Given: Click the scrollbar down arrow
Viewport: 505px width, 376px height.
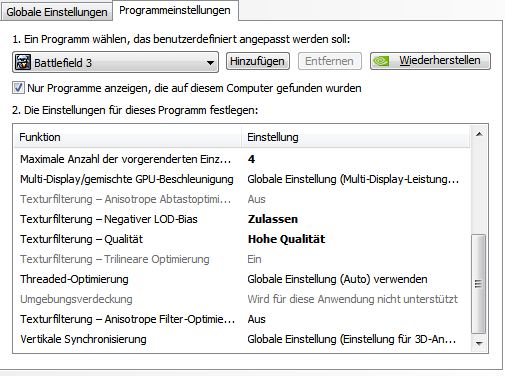Looking at the screenshot, I should pos(479,343).
